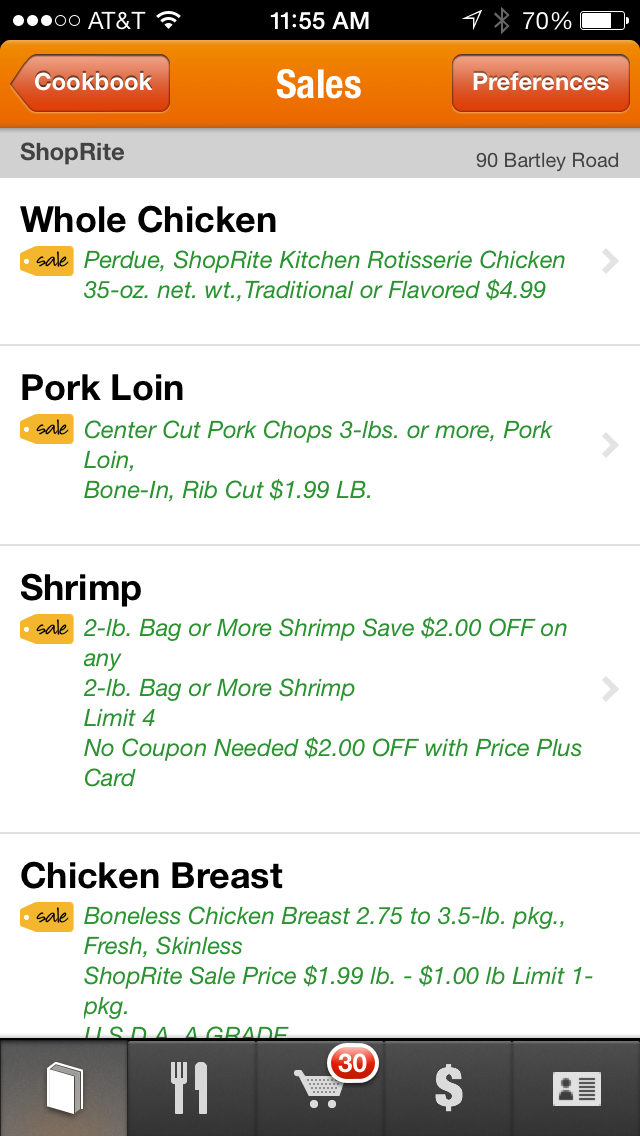
Task: Tap the sale tag beside Whole Chicken
Action: pyautogui.click(x=47, y=261)
